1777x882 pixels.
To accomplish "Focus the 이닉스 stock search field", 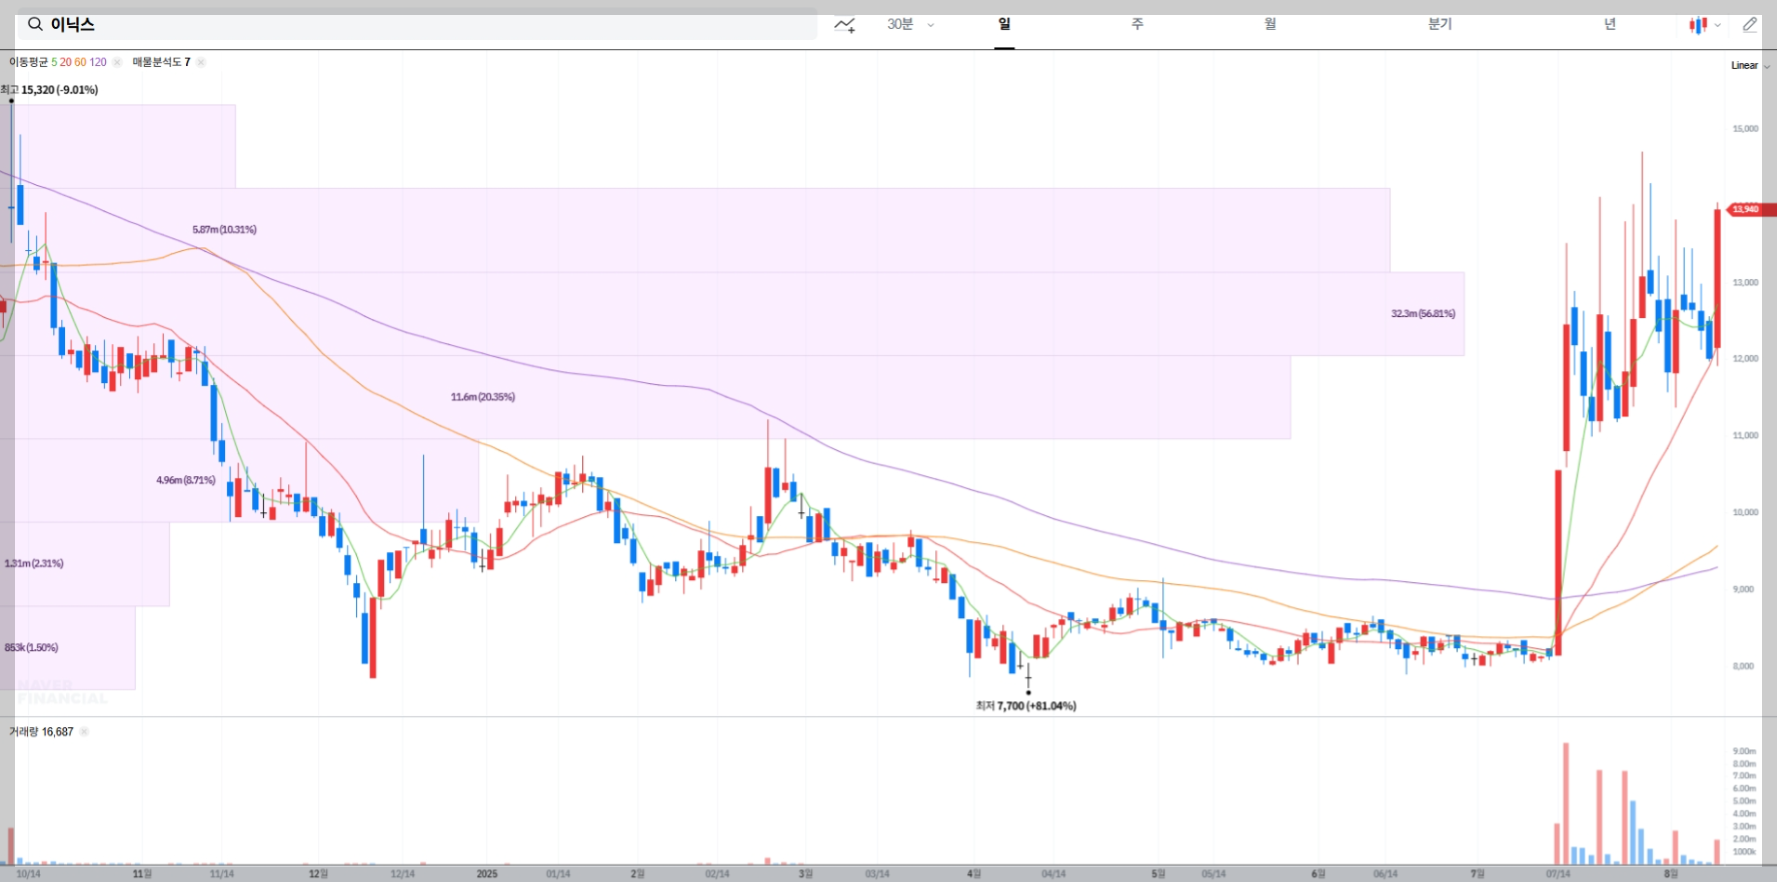I will 417,24.
